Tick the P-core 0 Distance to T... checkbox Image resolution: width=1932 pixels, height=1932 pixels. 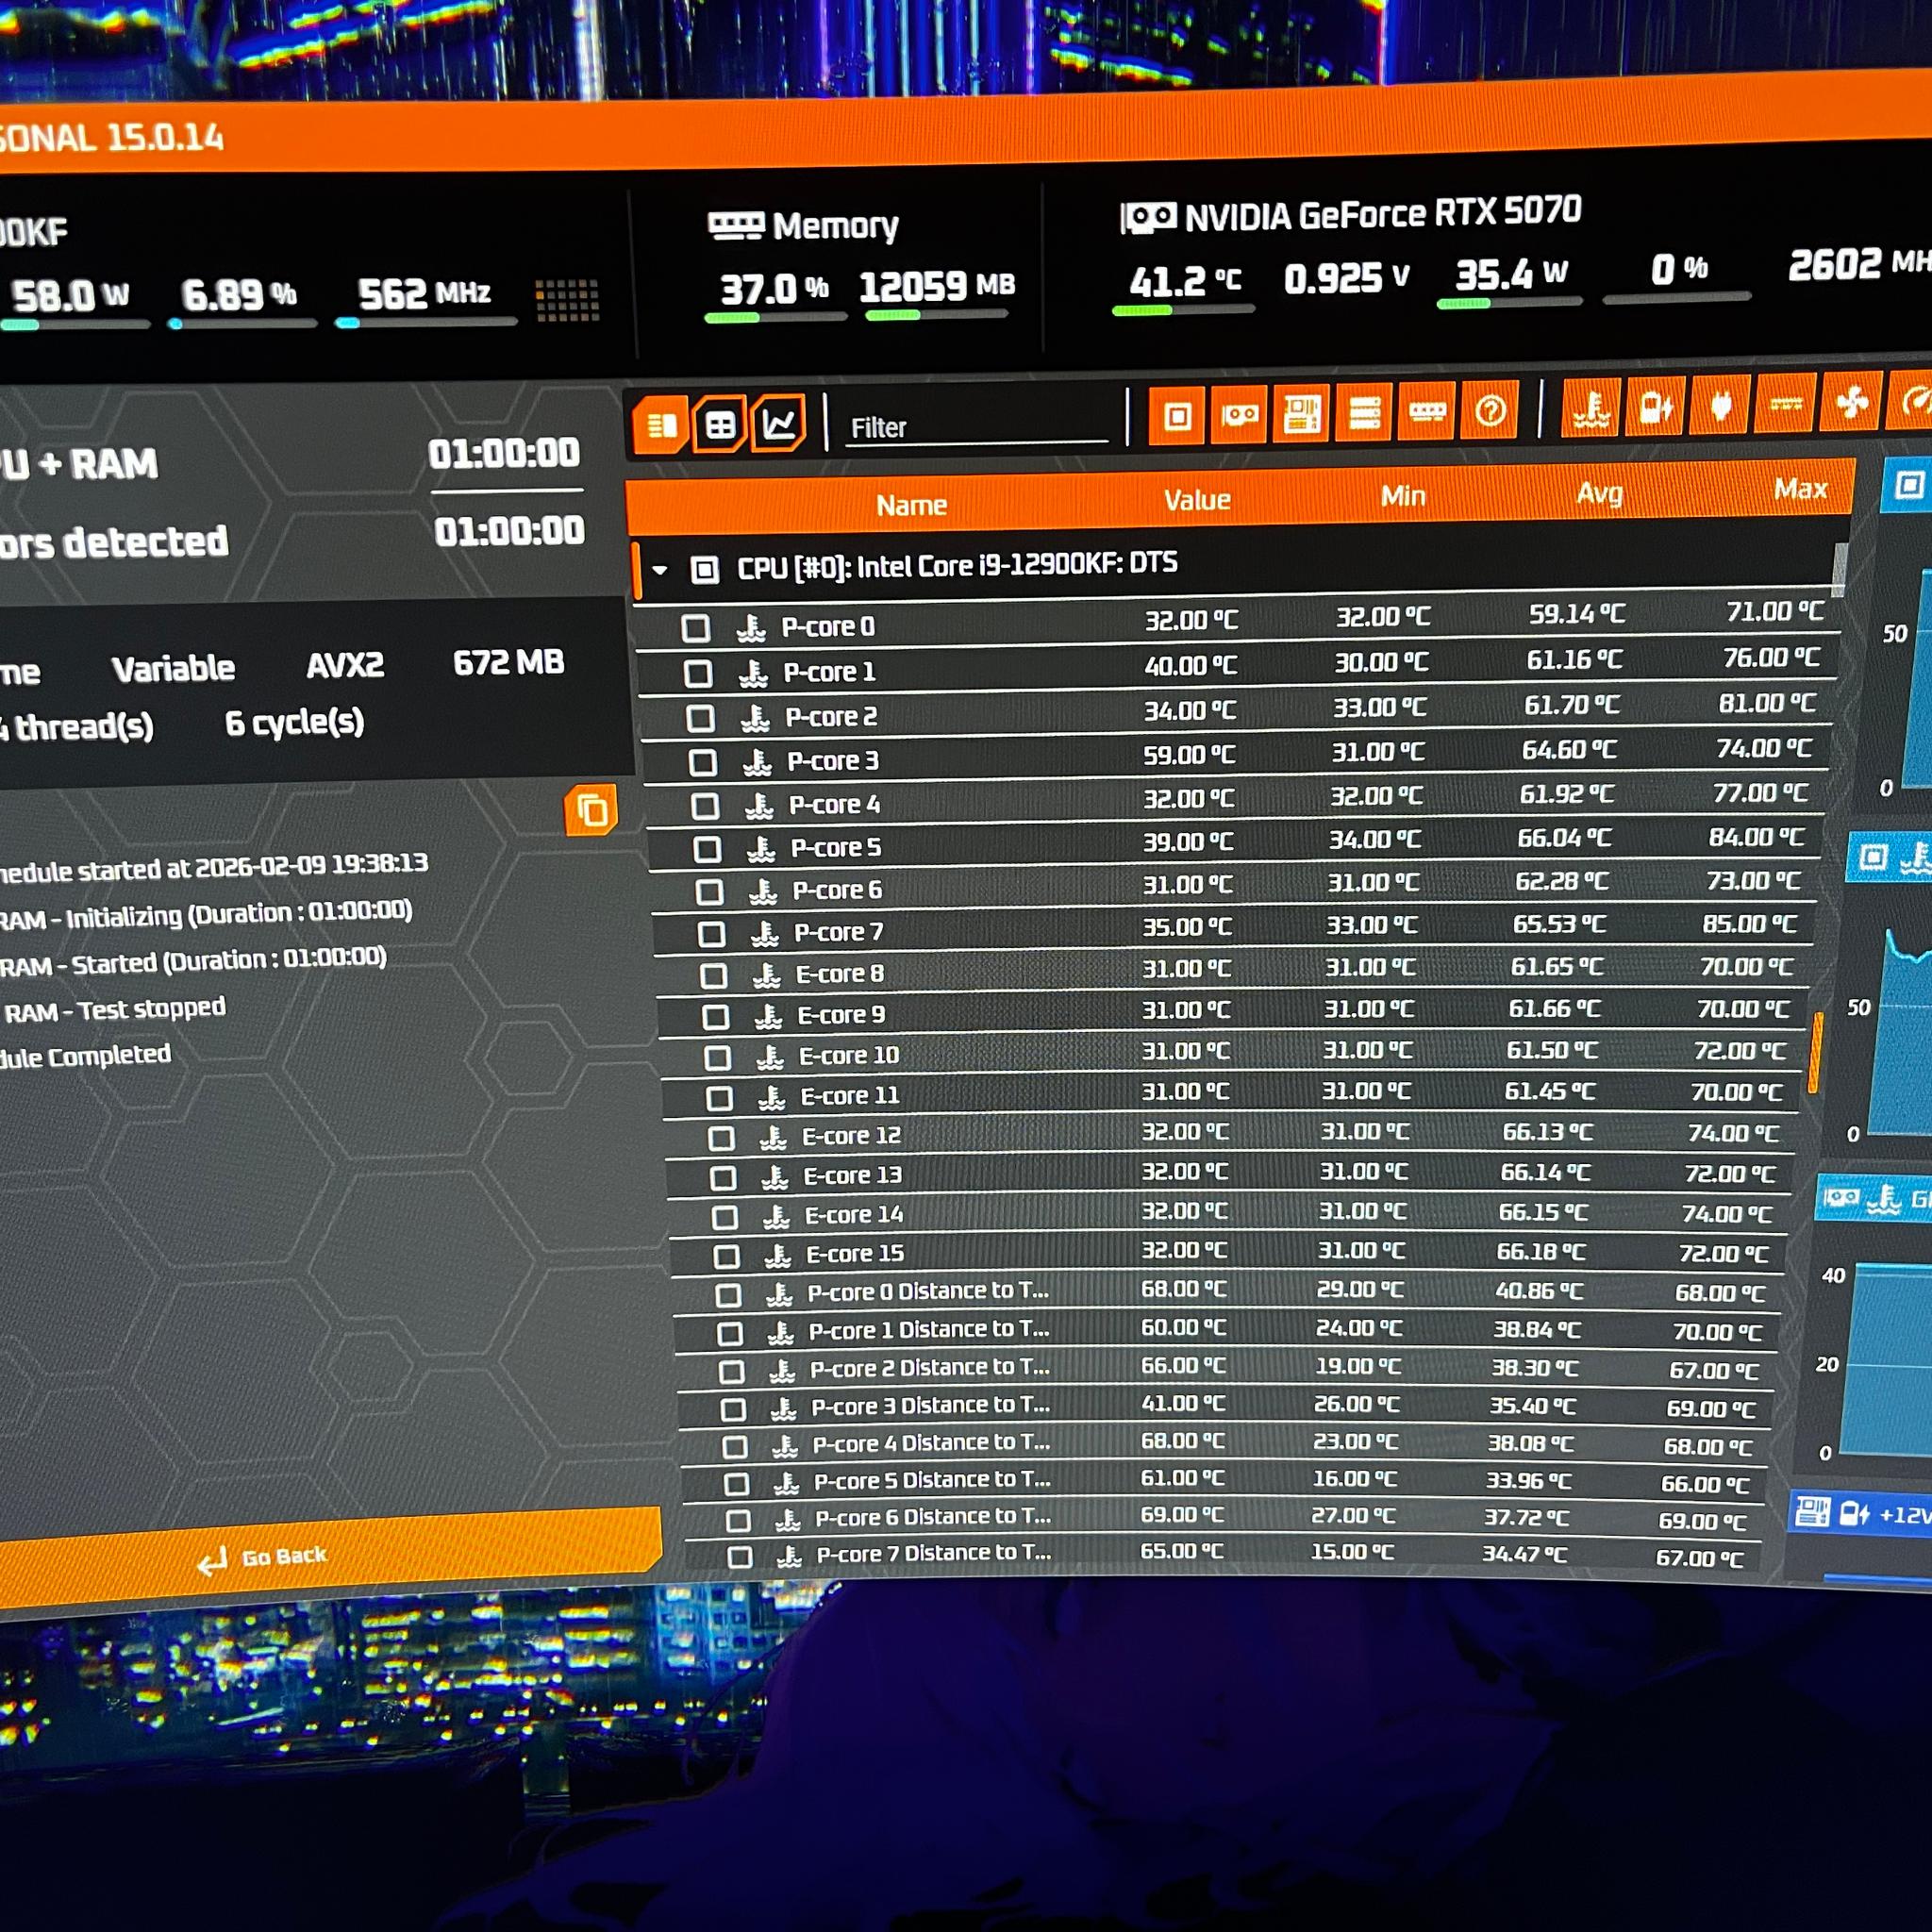(x=729, y=1295)
